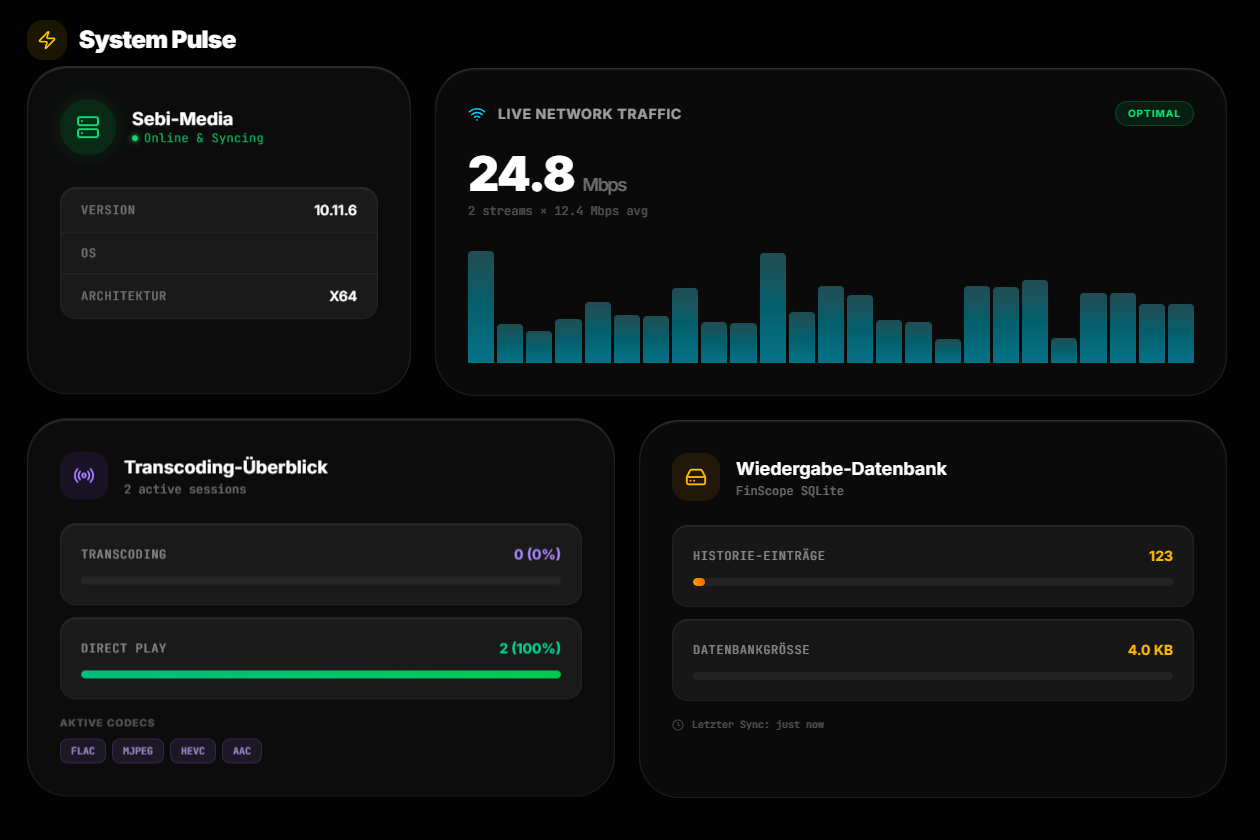The height and width of the screenshot is (840, 1260).
Task: Click the 2 streams × 12.4 Mbps avg text
Action: [558, 211]
